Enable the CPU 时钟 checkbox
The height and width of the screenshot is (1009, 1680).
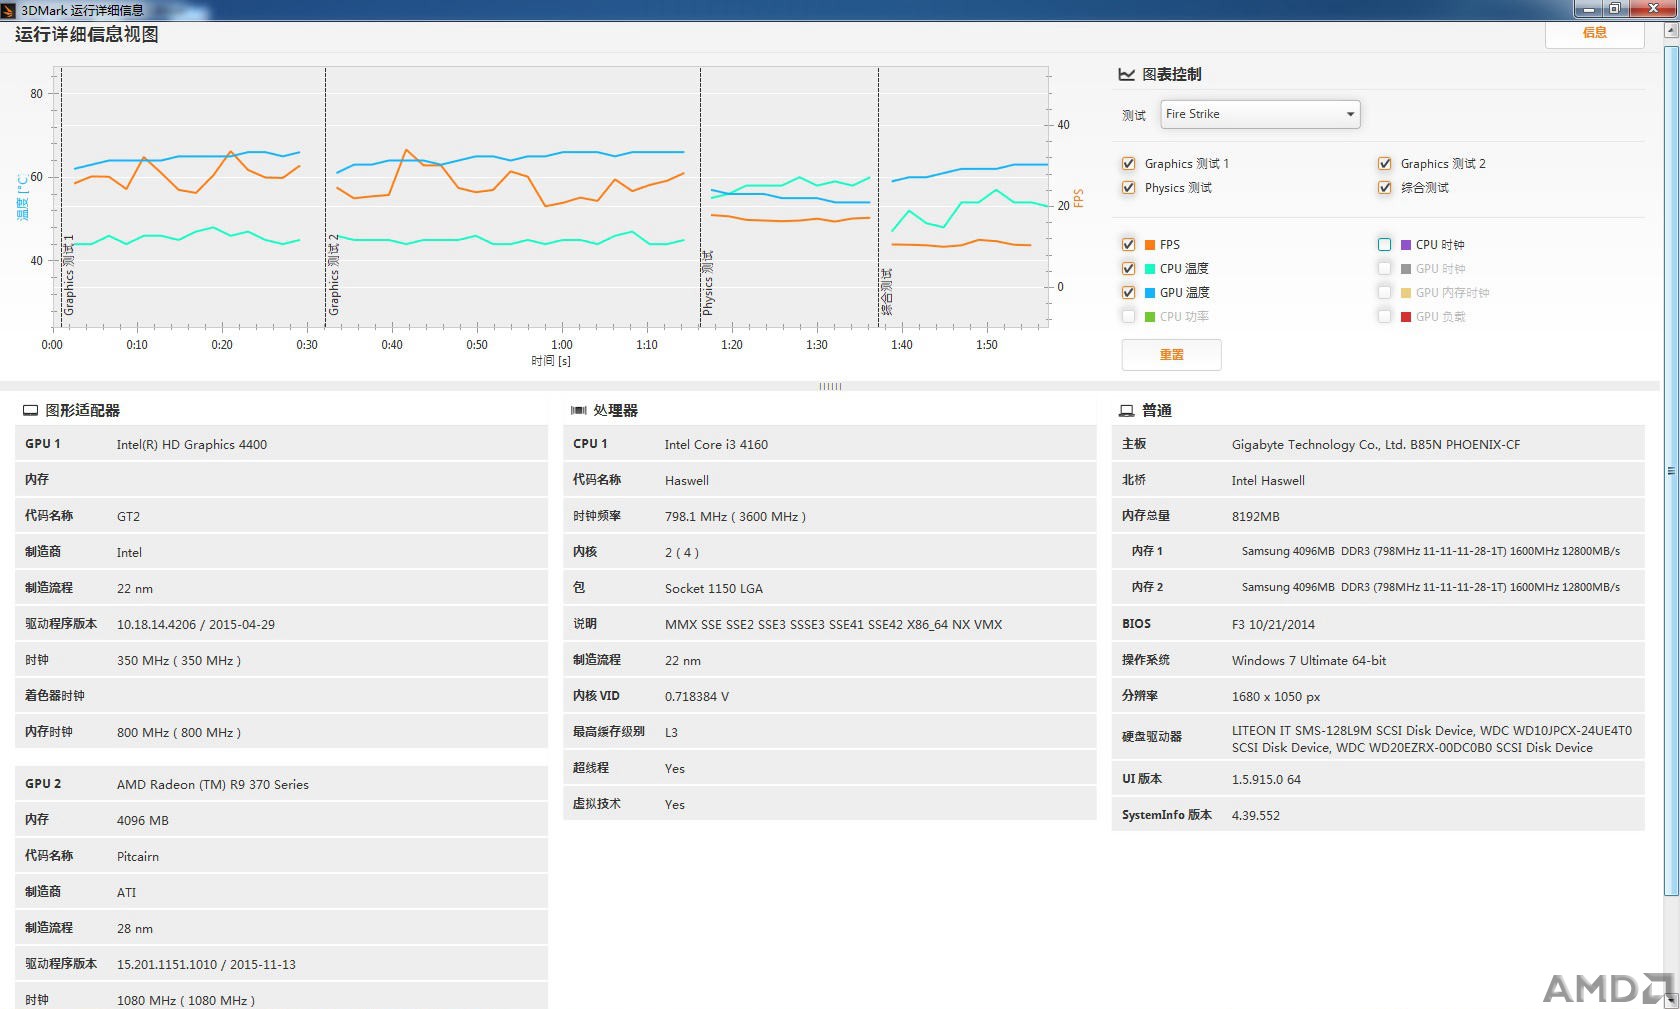1384,244
